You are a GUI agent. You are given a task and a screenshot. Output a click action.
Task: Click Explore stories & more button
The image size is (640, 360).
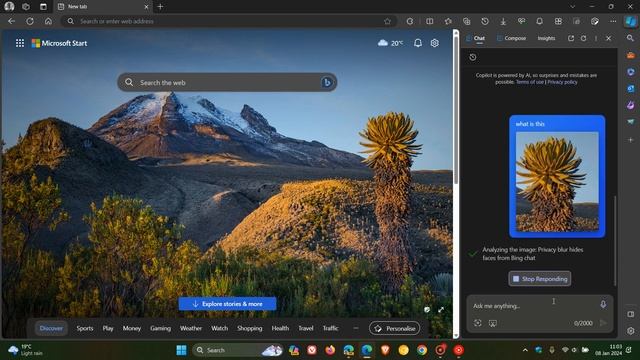click(227, 304)
